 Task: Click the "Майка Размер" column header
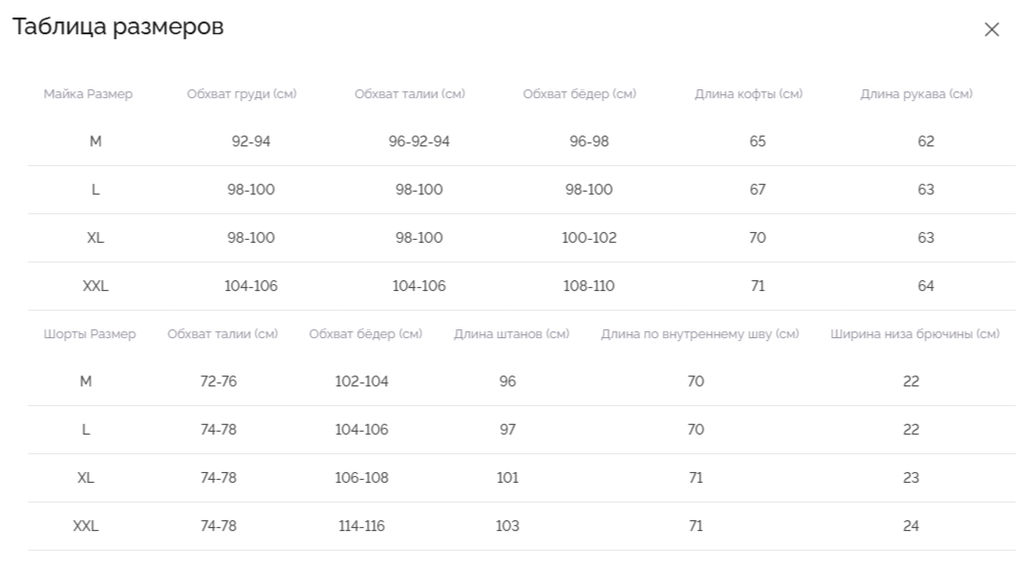(88, 94)
